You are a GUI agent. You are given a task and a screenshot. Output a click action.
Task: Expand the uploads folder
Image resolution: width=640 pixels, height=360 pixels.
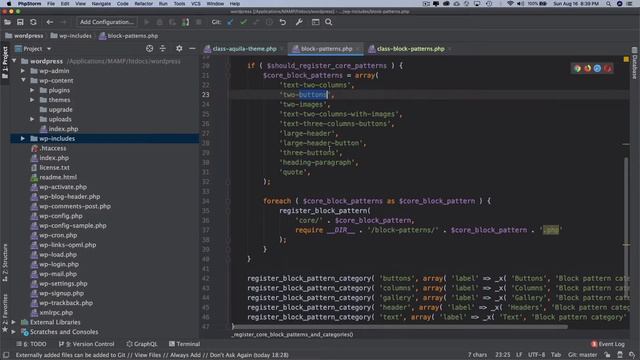[32, 119]
